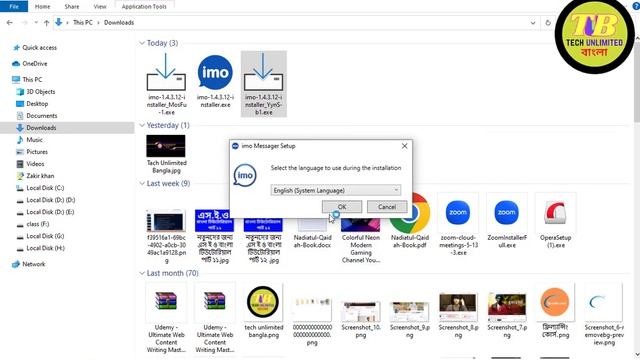Open Local Disk (D:) (E:) in sidebar

[x=50, y=212]
